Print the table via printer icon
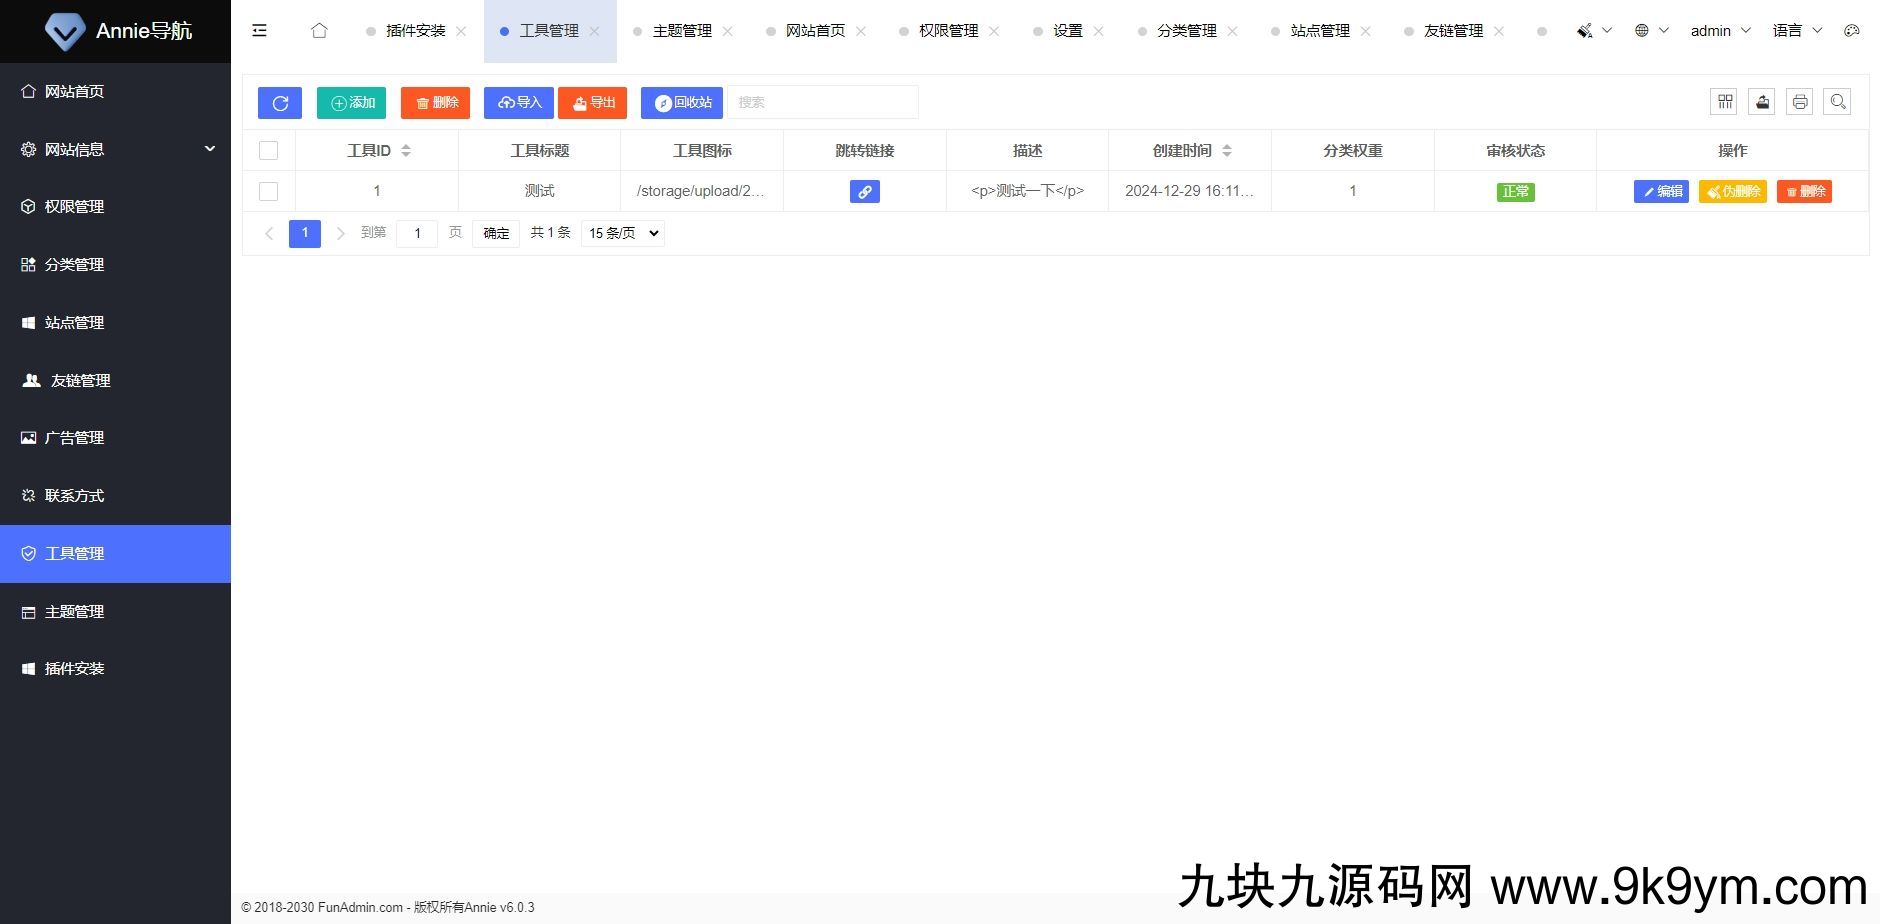Viewport: 1880px width, 924px height. [1800, 101]
